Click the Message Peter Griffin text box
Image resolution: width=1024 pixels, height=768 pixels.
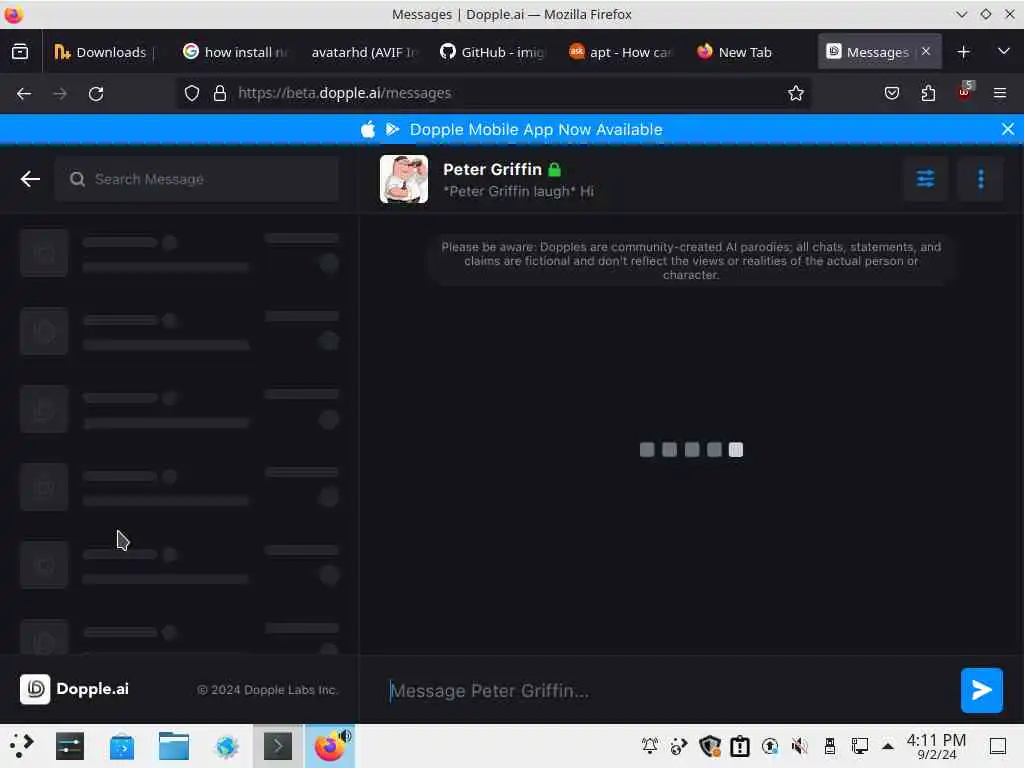(x=666, y=690)
